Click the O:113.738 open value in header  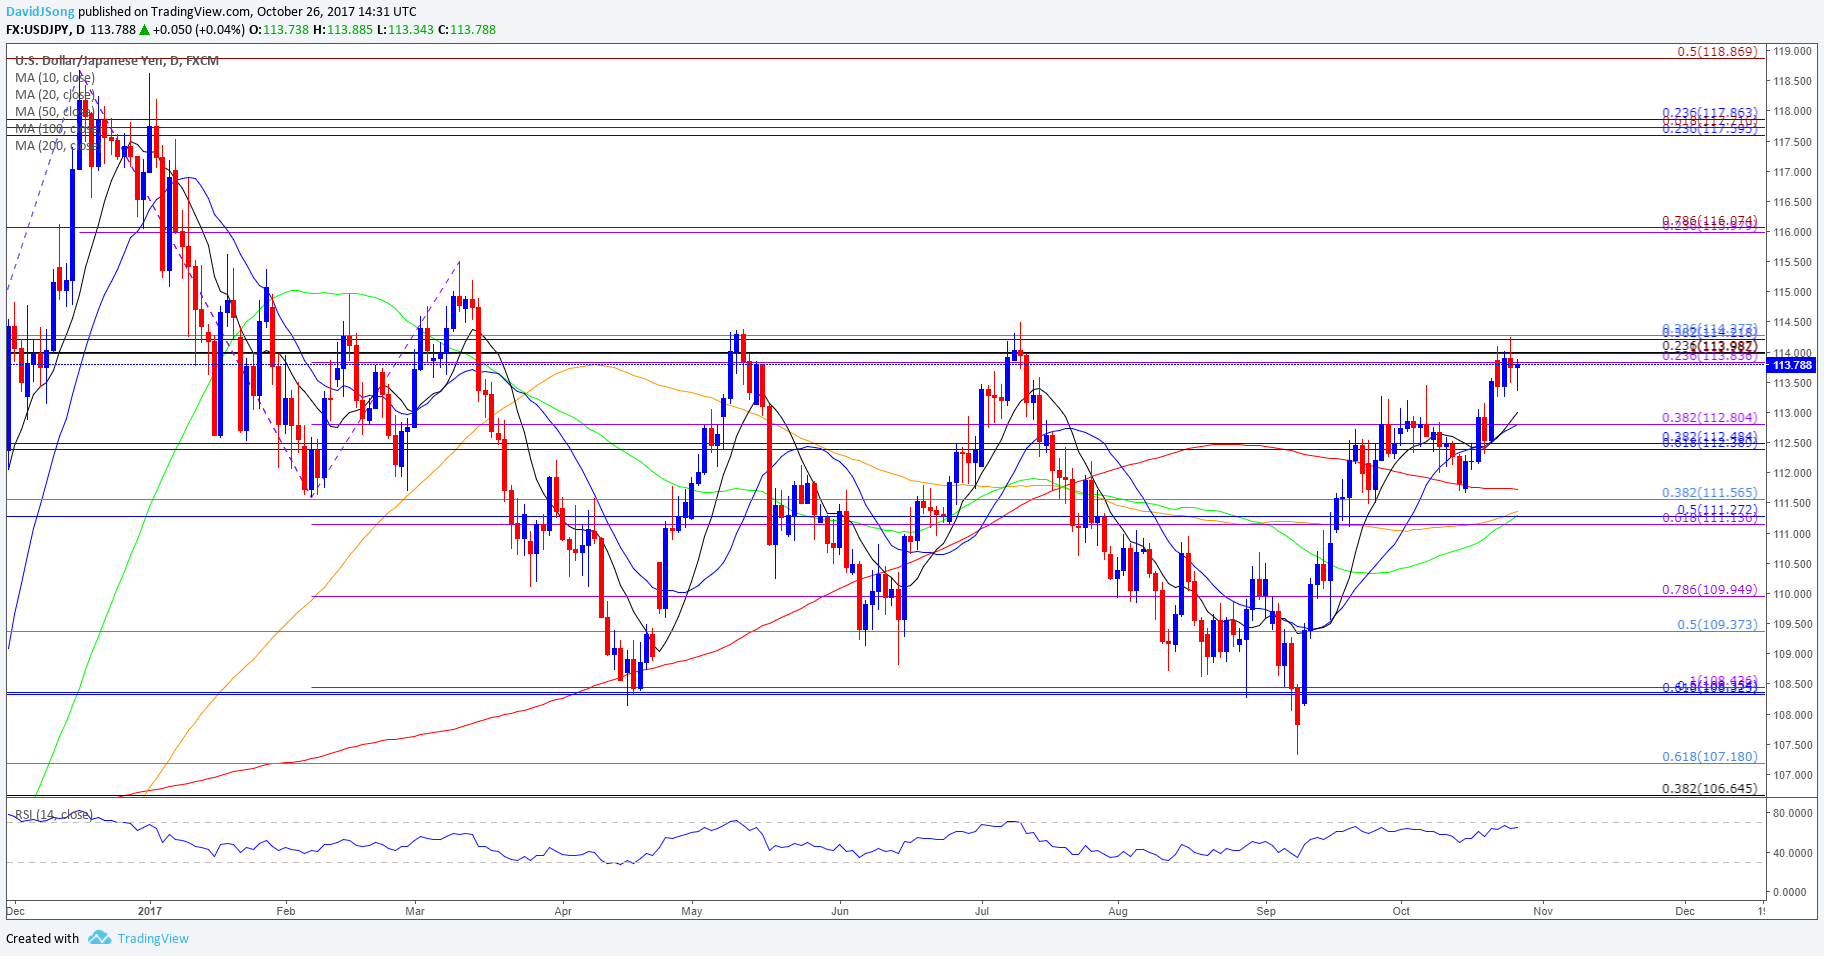pyautogui.click(x=279, y=30)
